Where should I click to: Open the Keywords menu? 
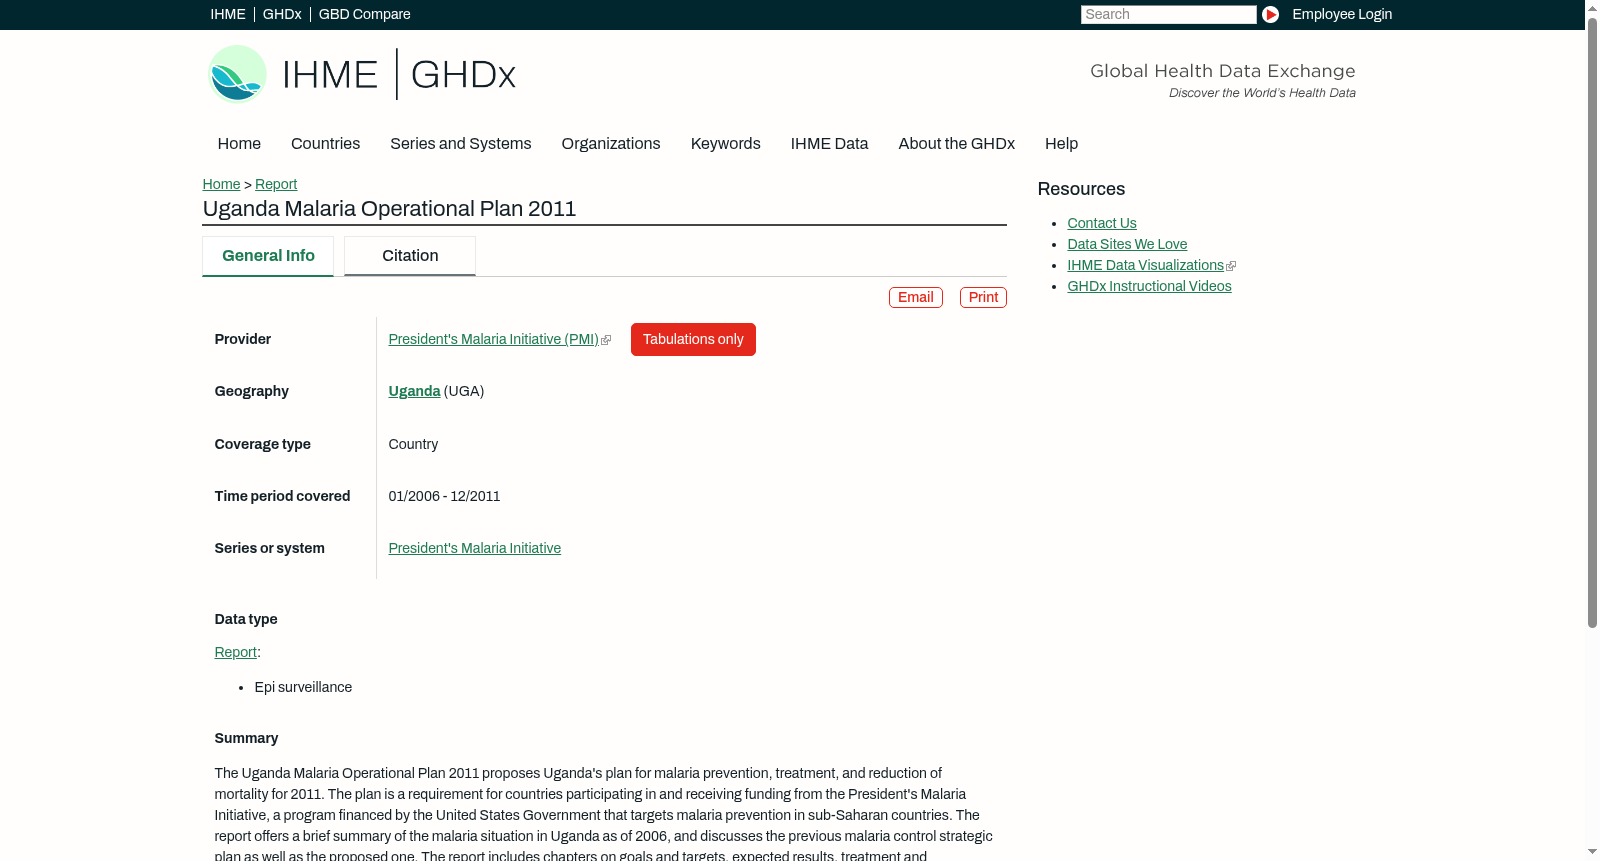tap(726, 144)
